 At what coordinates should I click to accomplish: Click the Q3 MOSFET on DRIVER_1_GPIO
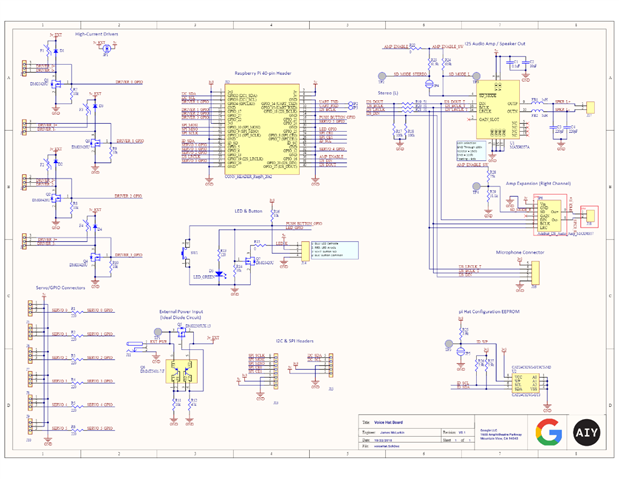click(96, 143)
